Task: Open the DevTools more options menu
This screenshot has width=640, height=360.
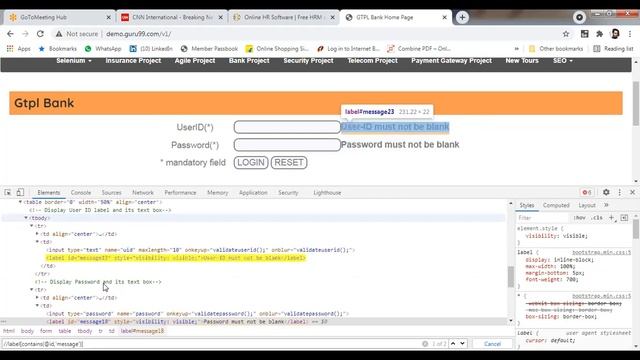Action: [620, 192]
